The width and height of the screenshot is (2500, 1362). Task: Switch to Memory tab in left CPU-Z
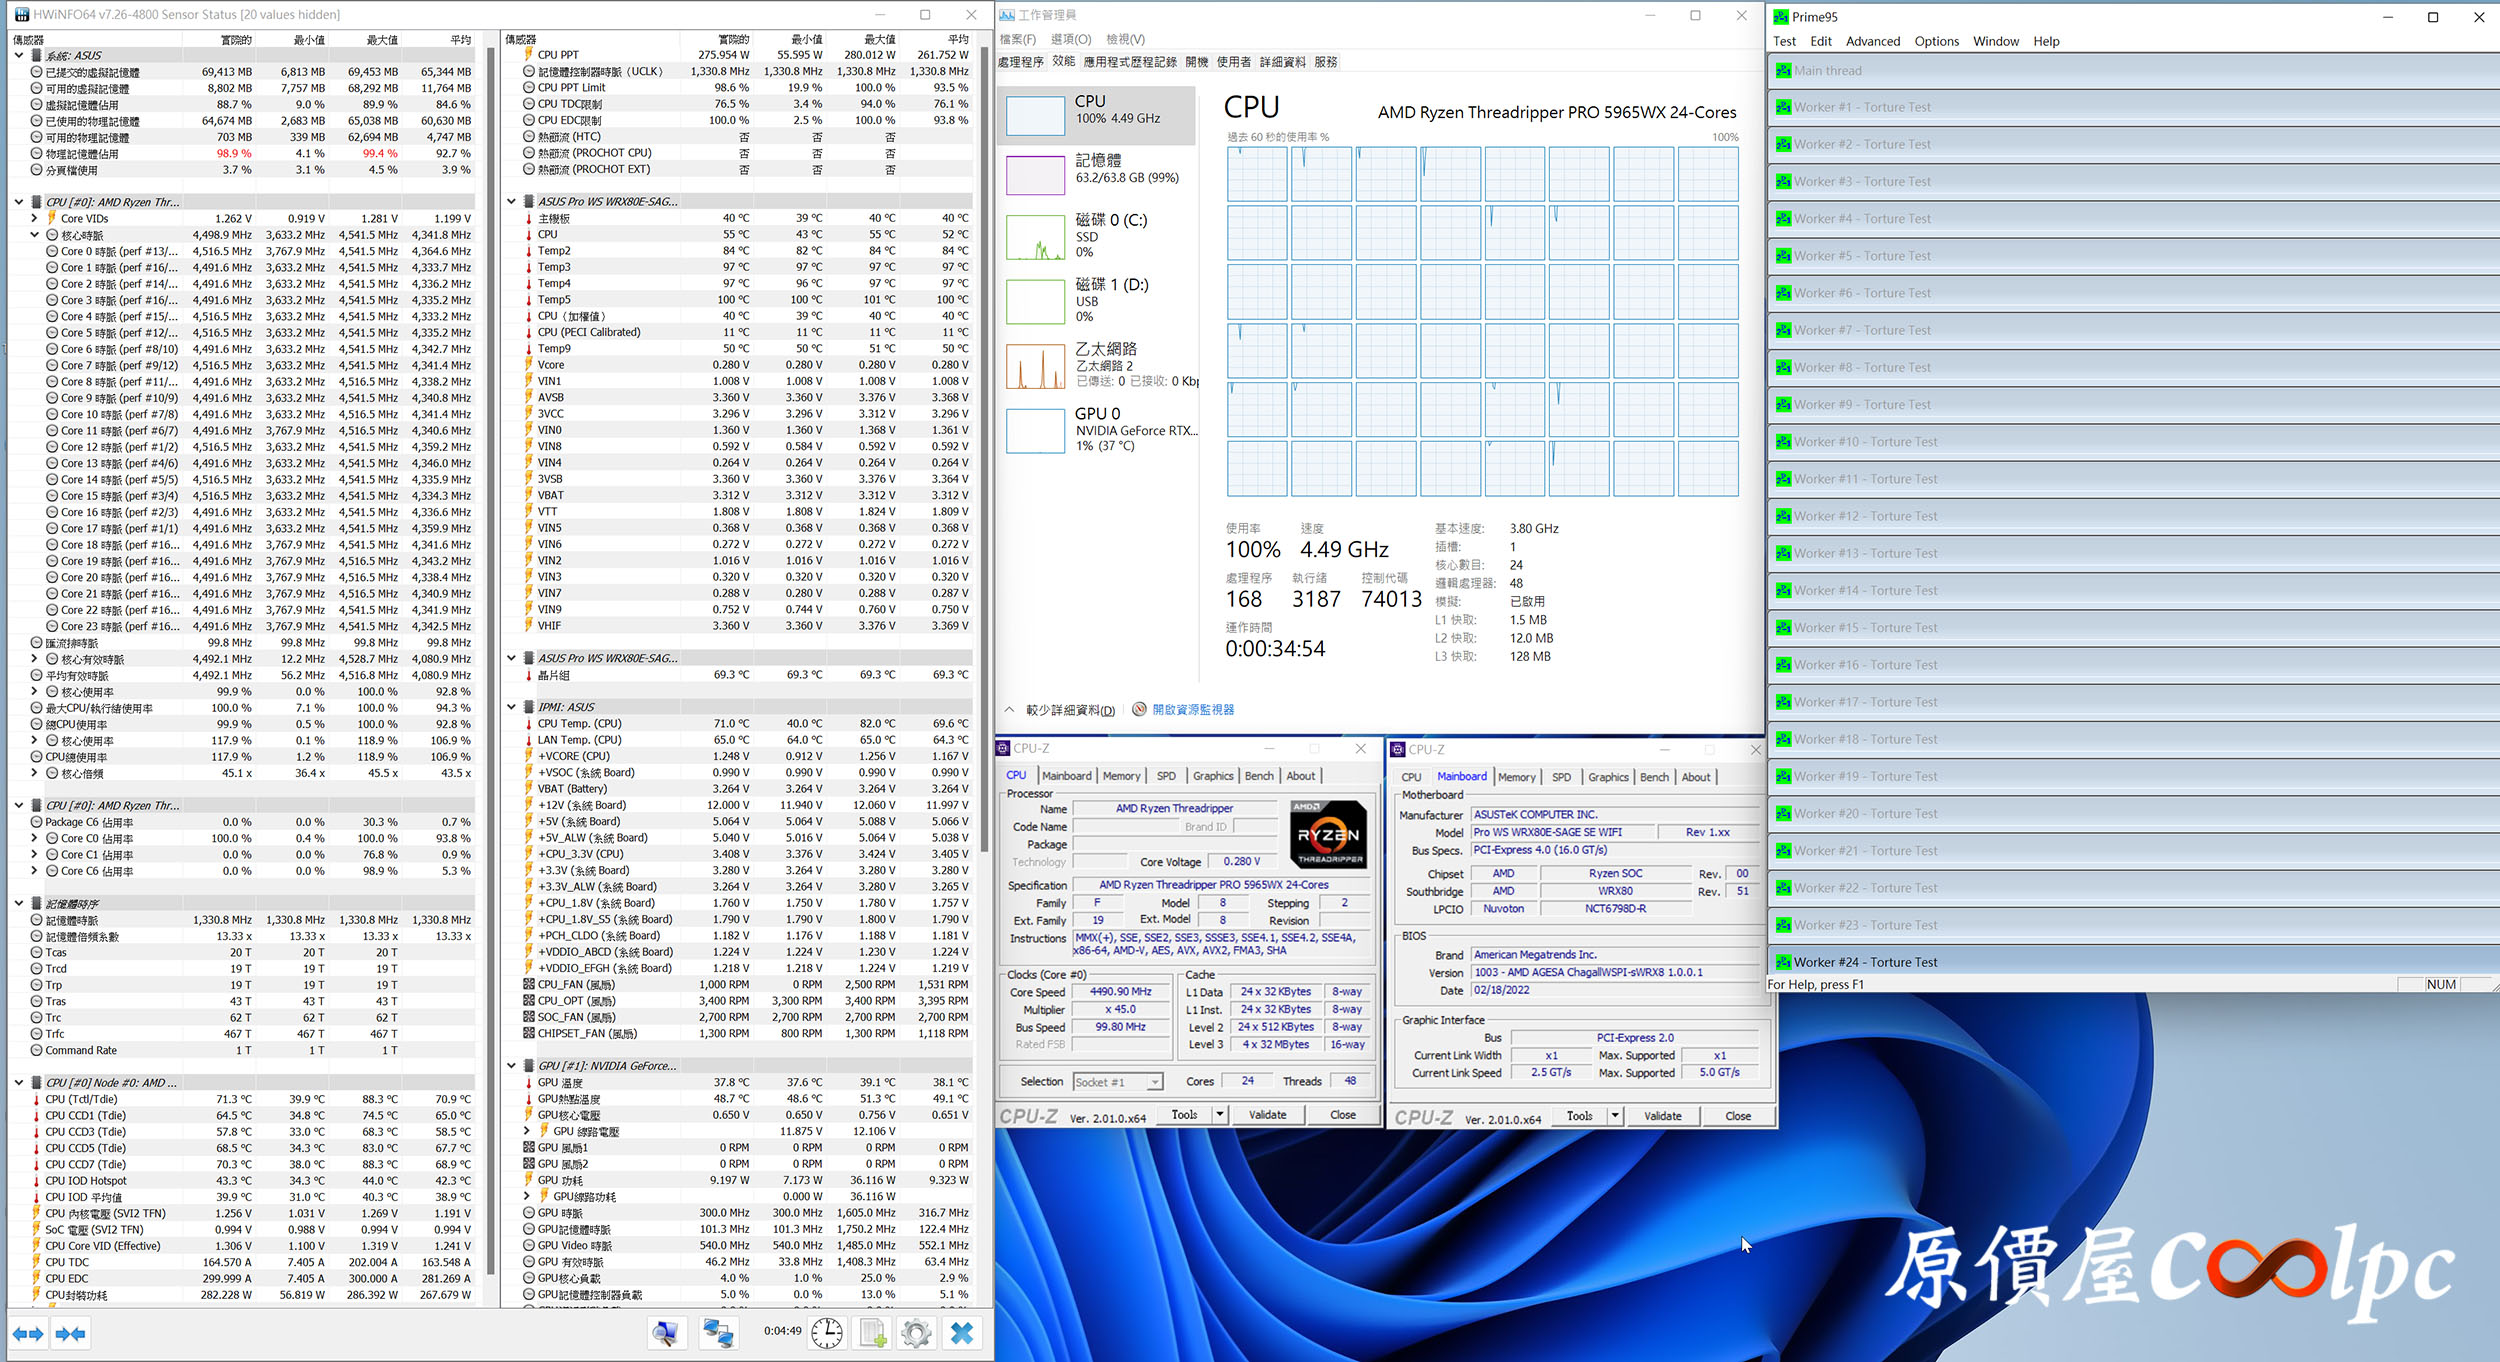pos(1121,776)
